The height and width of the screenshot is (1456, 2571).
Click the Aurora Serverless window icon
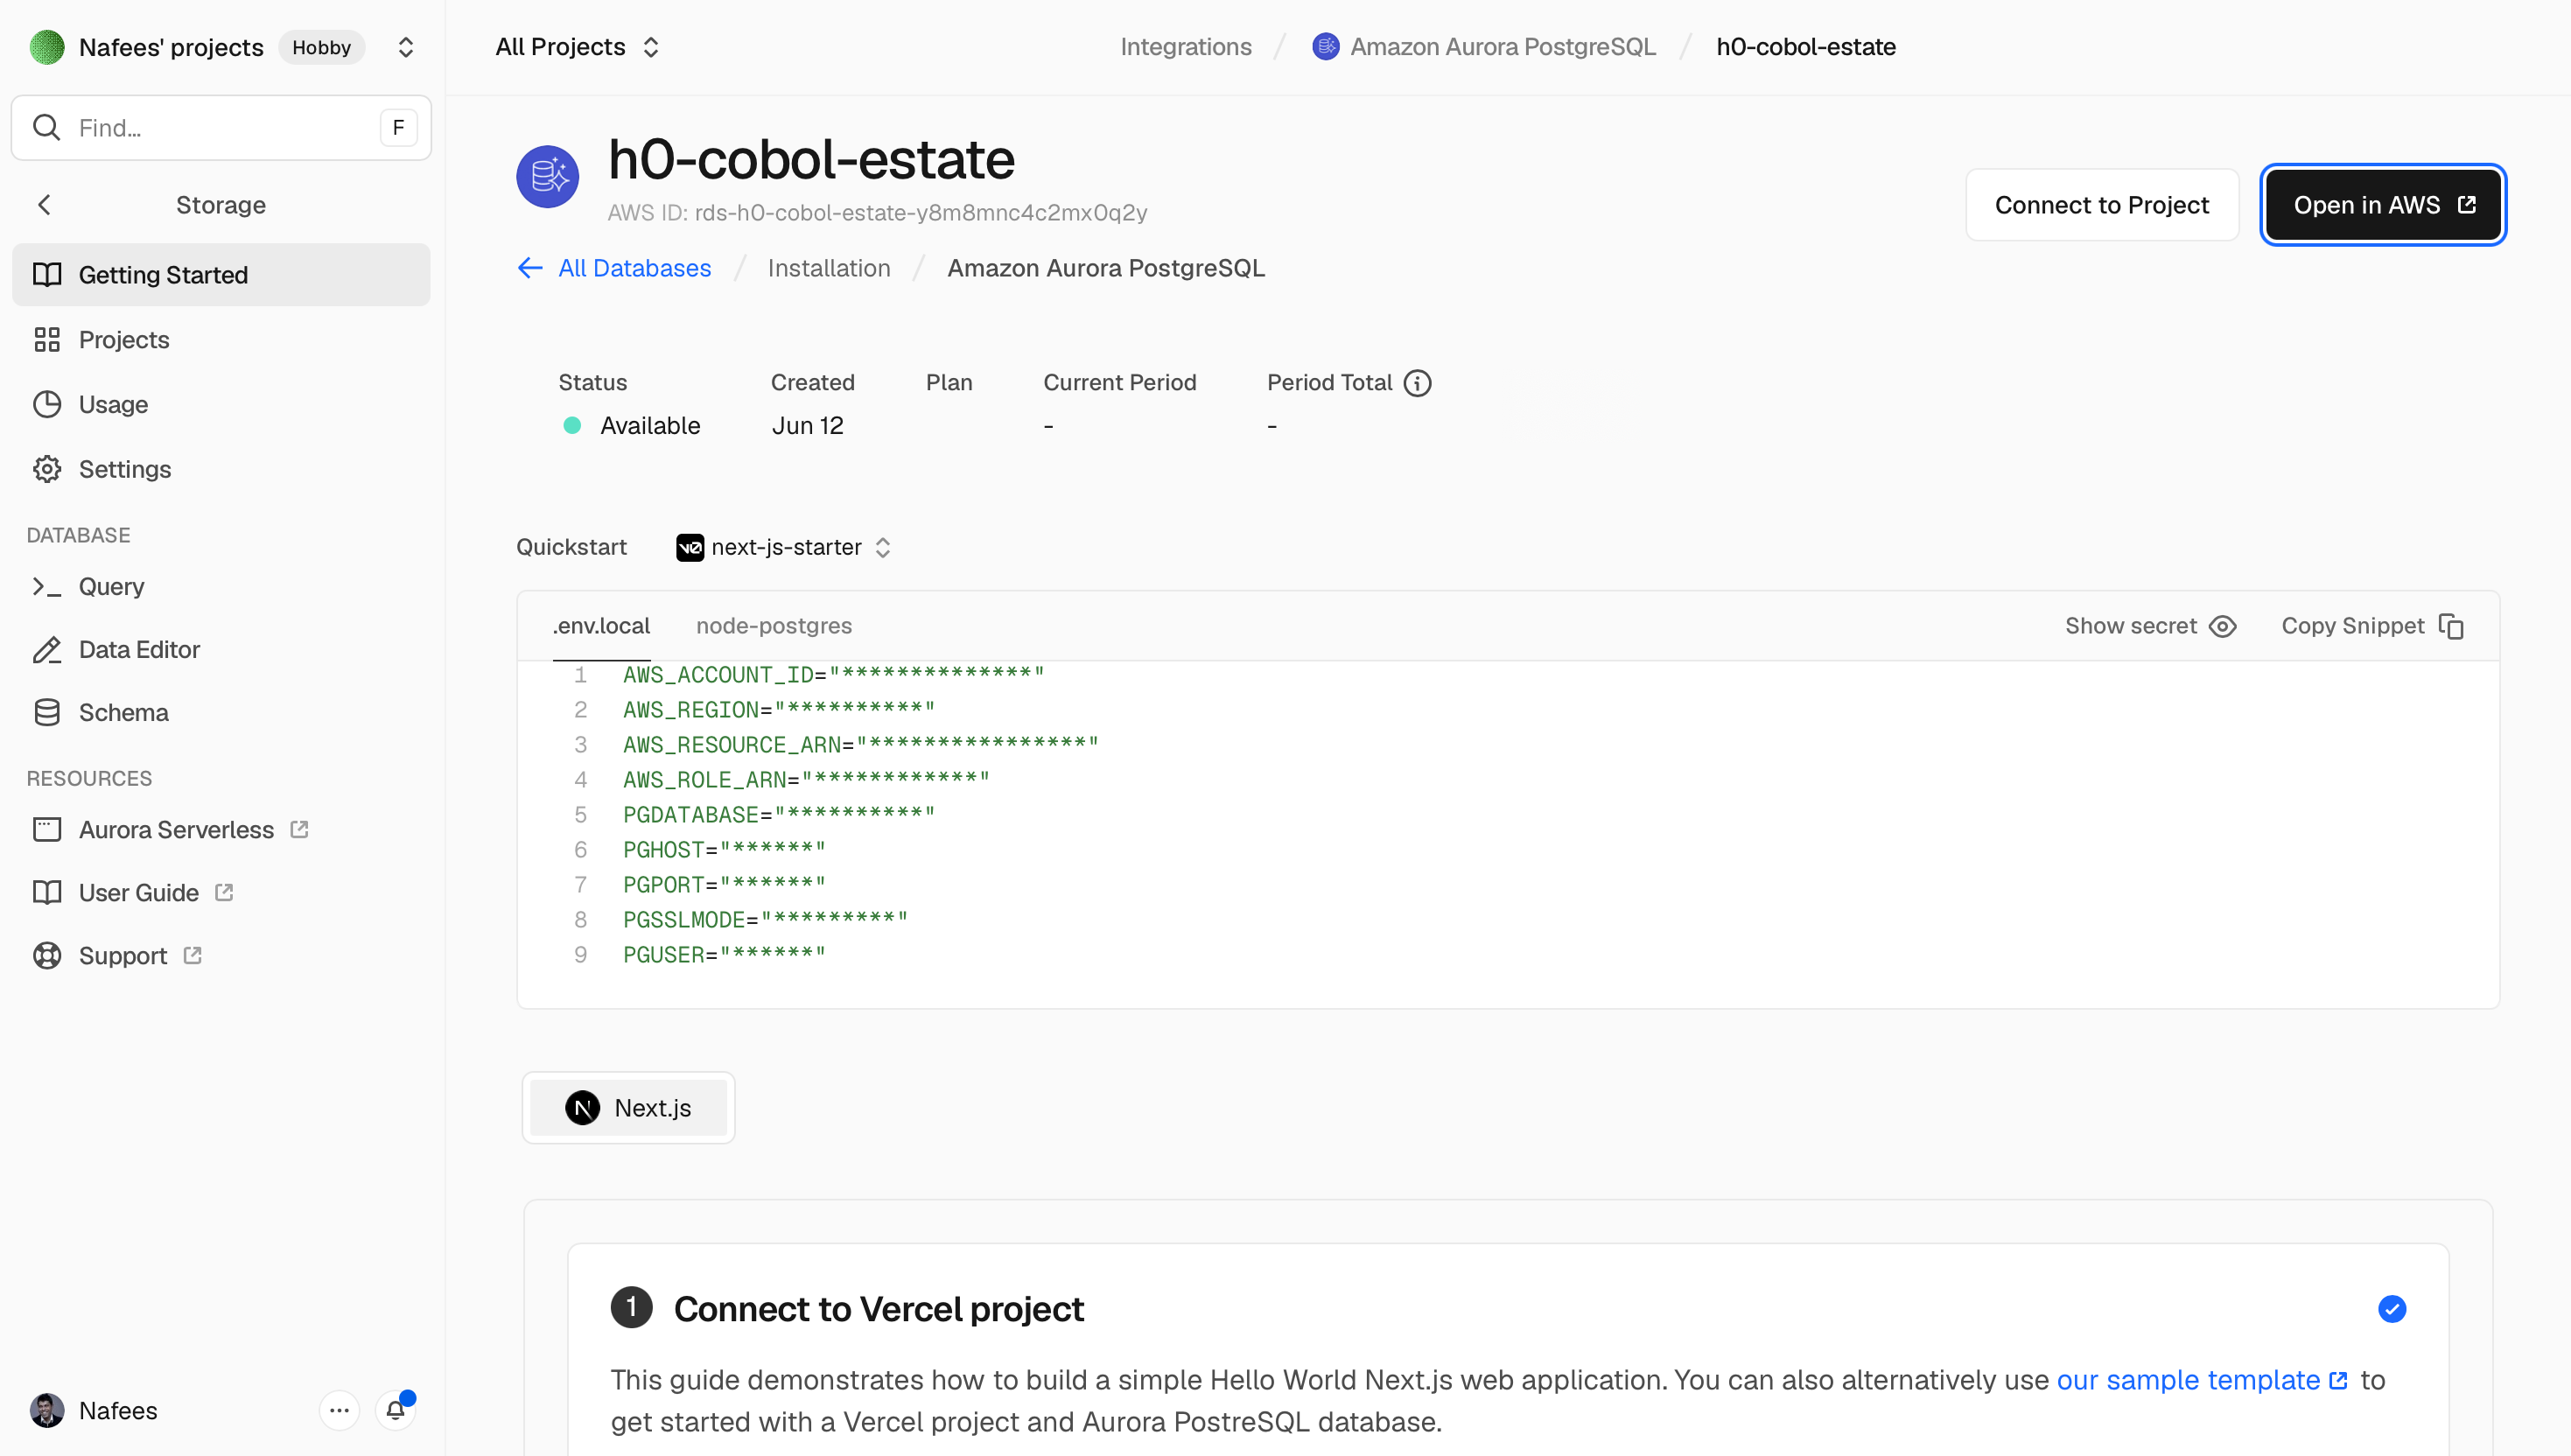pos(47,830)
